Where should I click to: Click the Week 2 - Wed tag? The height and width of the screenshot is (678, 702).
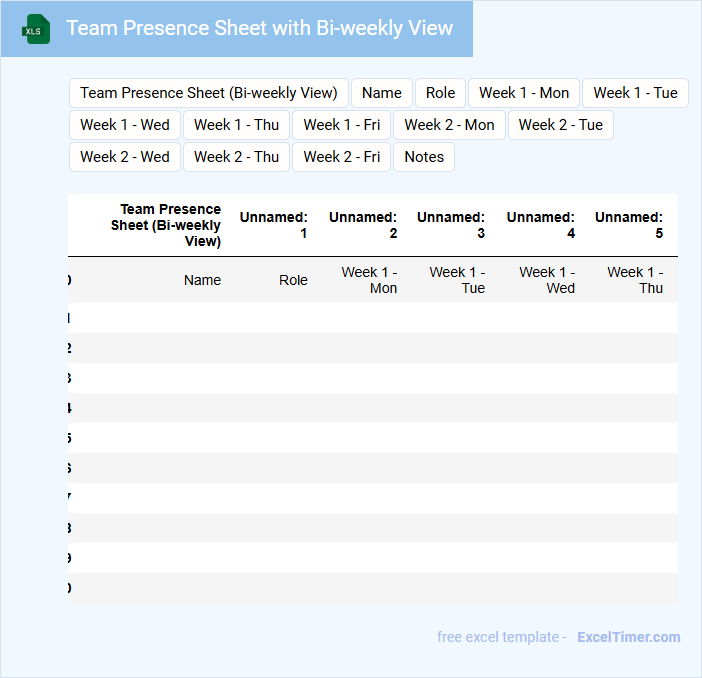[x=125, y=157]
